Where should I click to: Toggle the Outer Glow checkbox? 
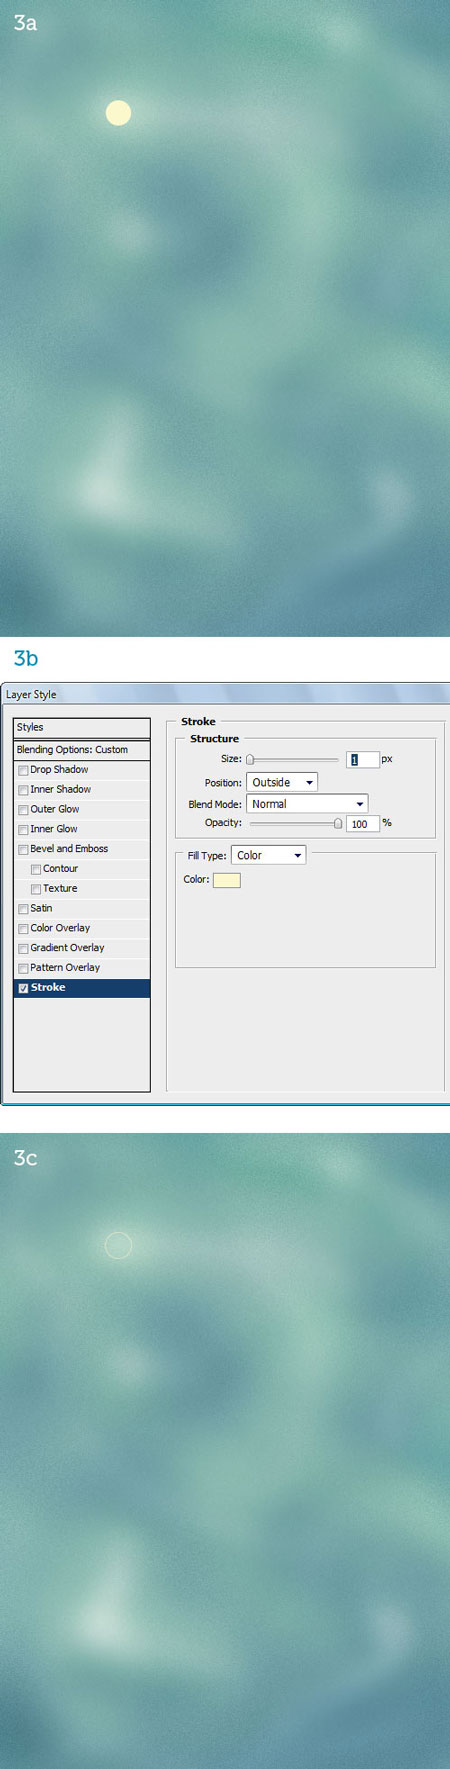(x=23, y=811)
